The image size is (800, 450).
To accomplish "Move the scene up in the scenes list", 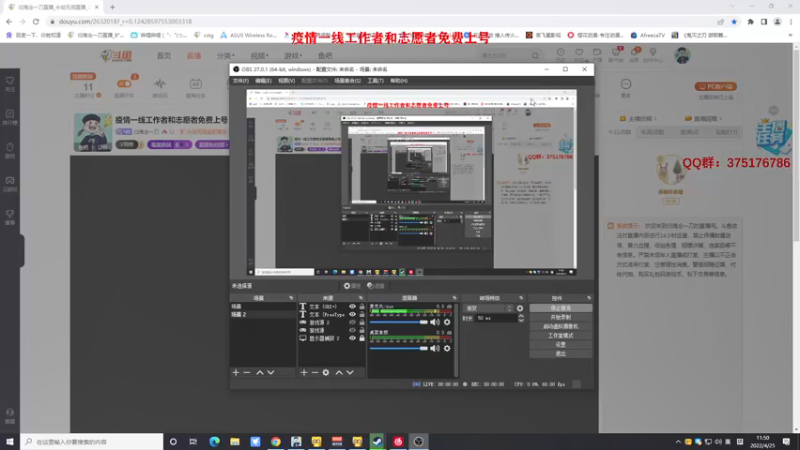I will point(260,372).
